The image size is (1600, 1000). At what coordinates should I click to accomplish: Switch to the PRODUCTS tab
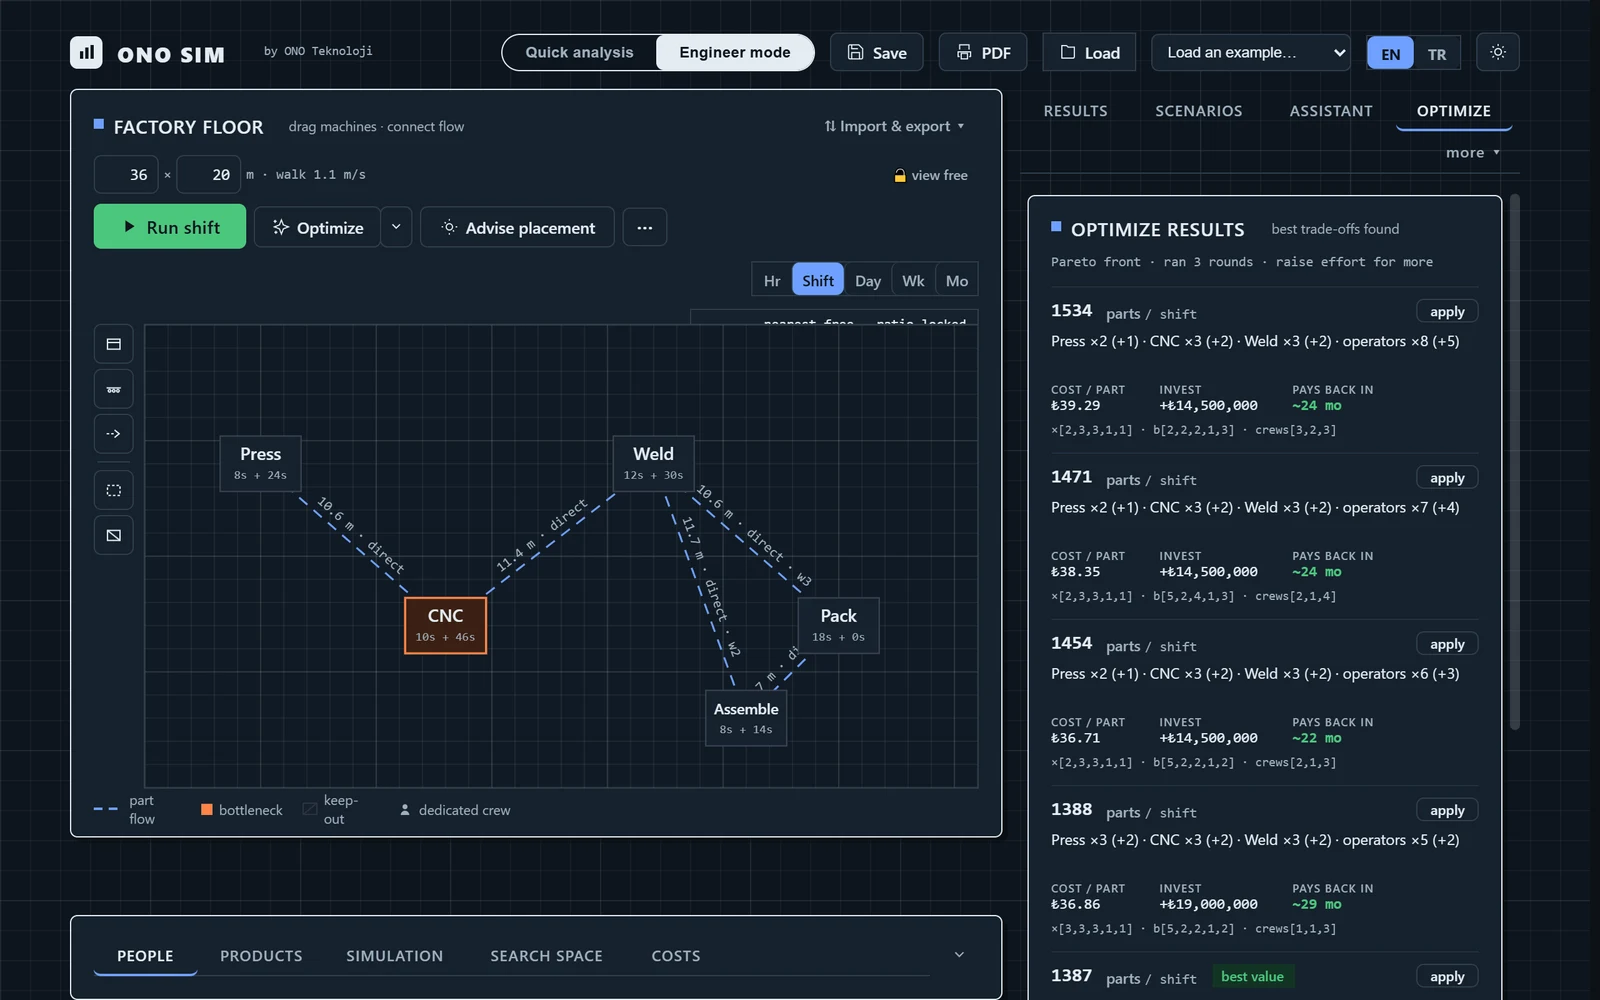coord(261,956)
